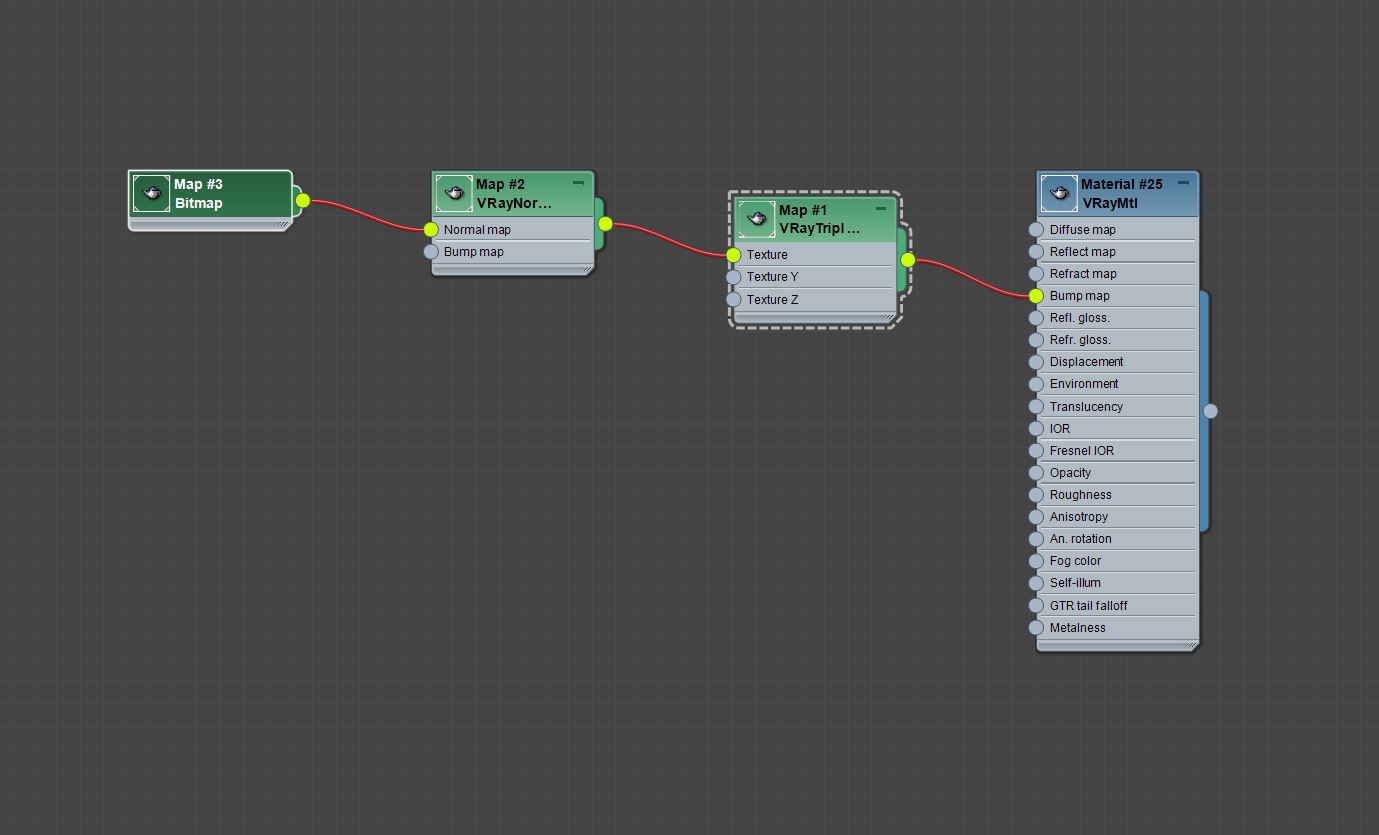Click the Opacity slot label
The height and width of the screenshot is (835, 1379).
[1070, 473]
